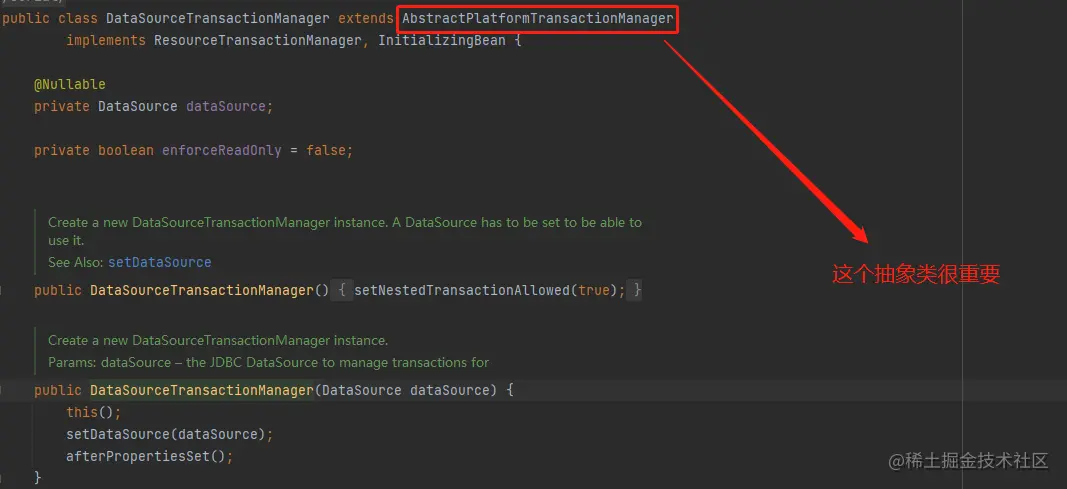Select the @Nullable annotation

click(69, 84)
